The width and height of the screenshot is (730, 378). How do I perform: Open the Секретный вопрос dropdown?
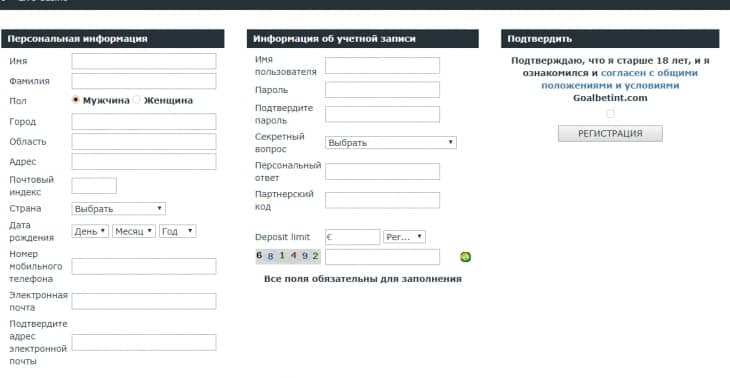click(391, 142)
